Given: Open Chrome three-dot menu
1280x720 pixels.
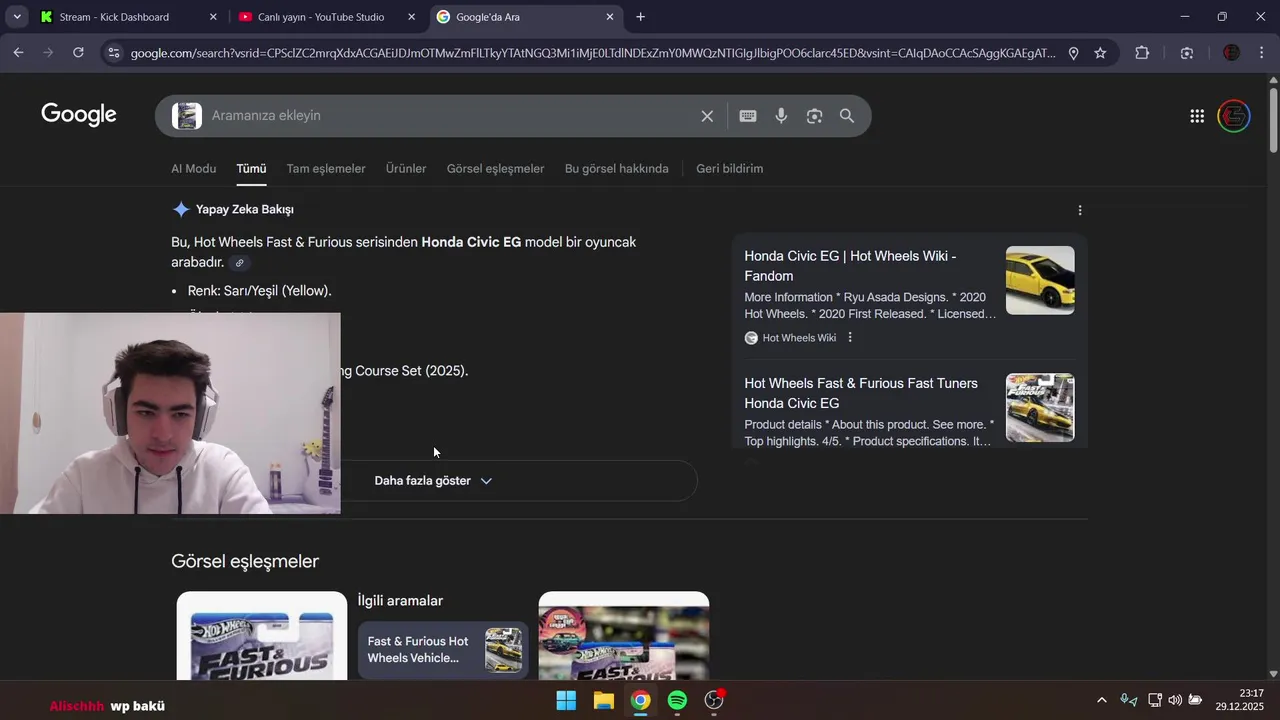Looking at the screenshot, I should pyautogui.click(x=1262, y=53).
